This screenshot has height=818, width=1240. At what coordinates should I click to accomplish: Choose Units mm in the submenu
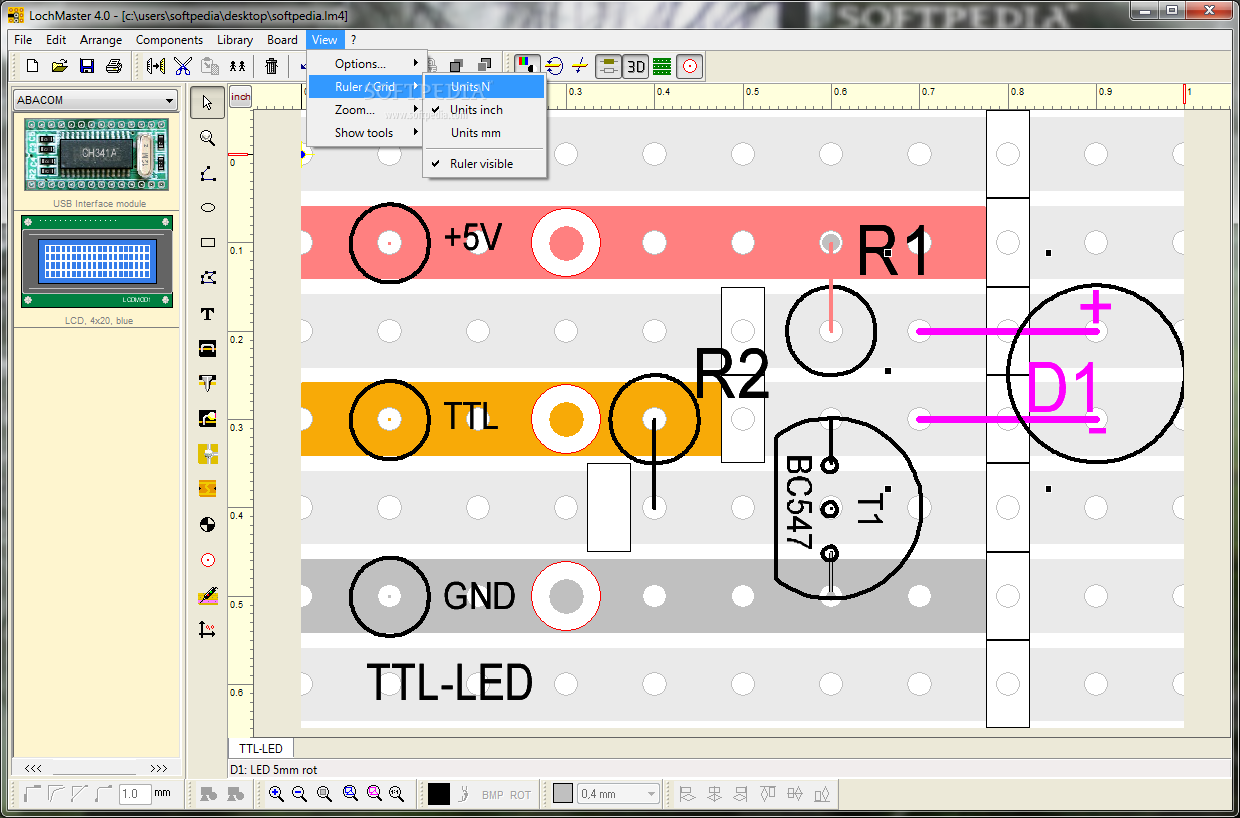(485, 133)
